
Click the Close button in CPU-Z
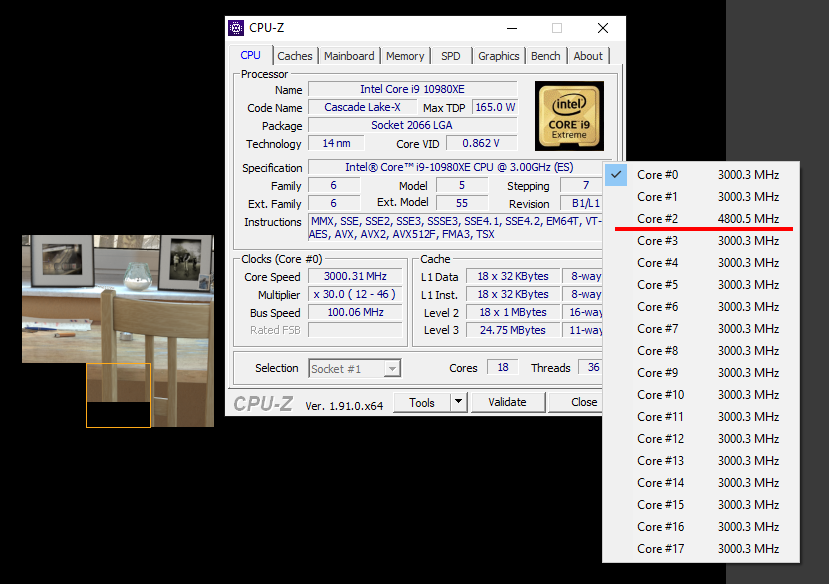(576, 403)
